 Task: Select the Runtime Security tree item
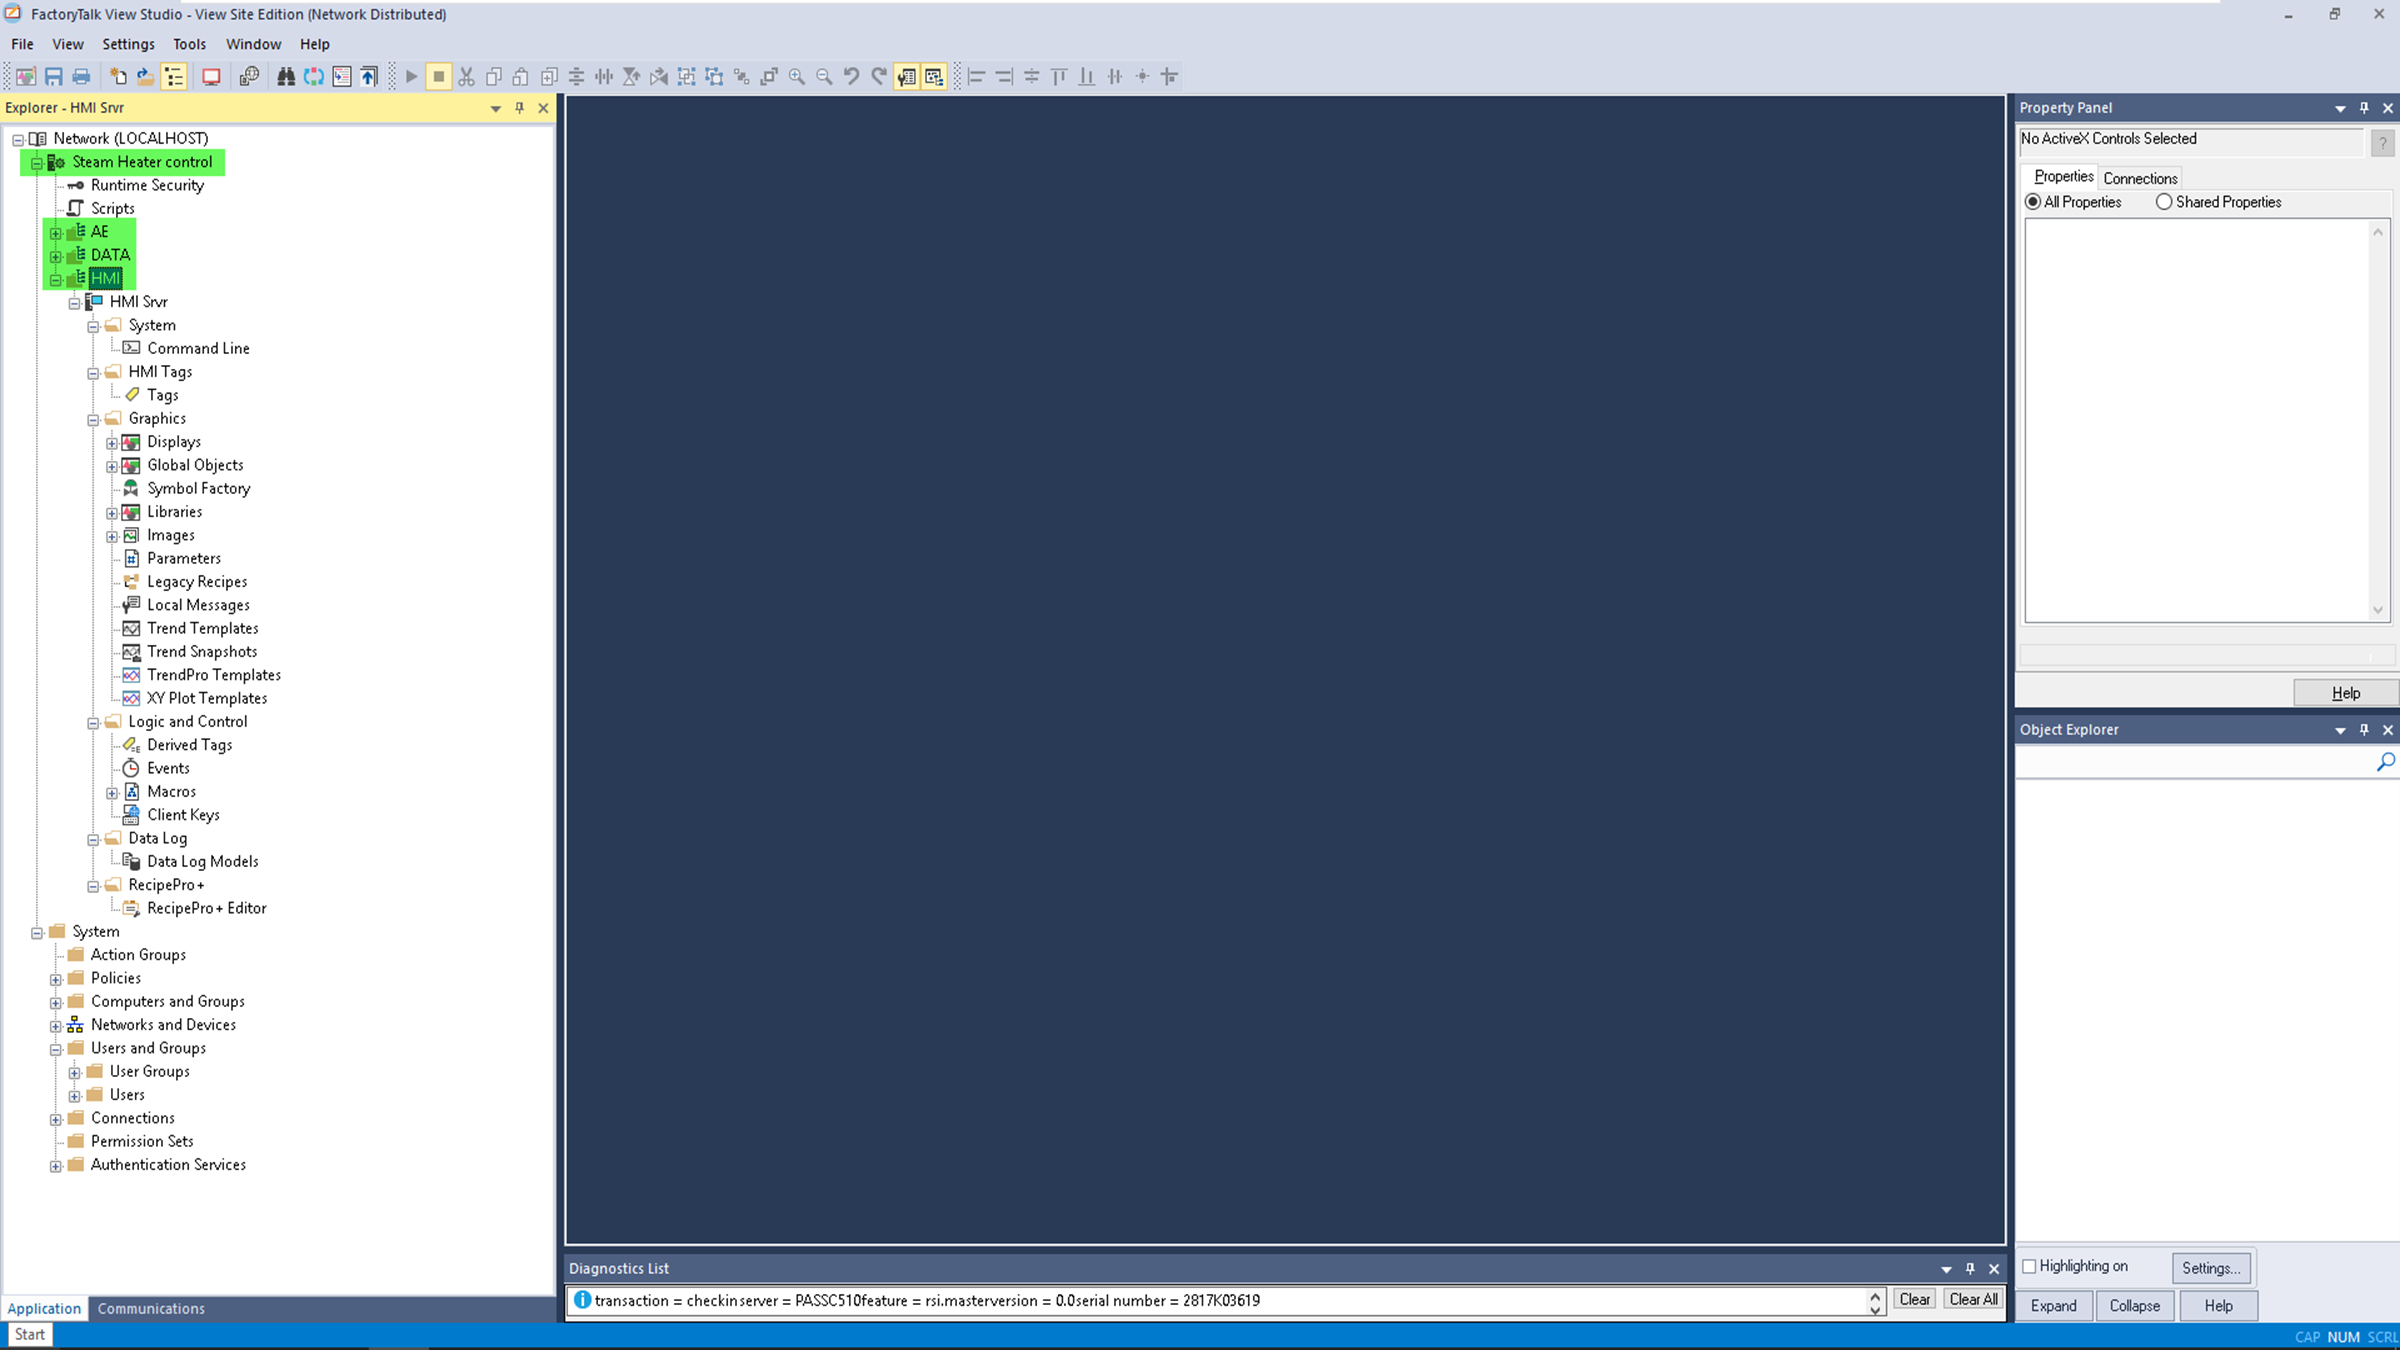(147, 185)
